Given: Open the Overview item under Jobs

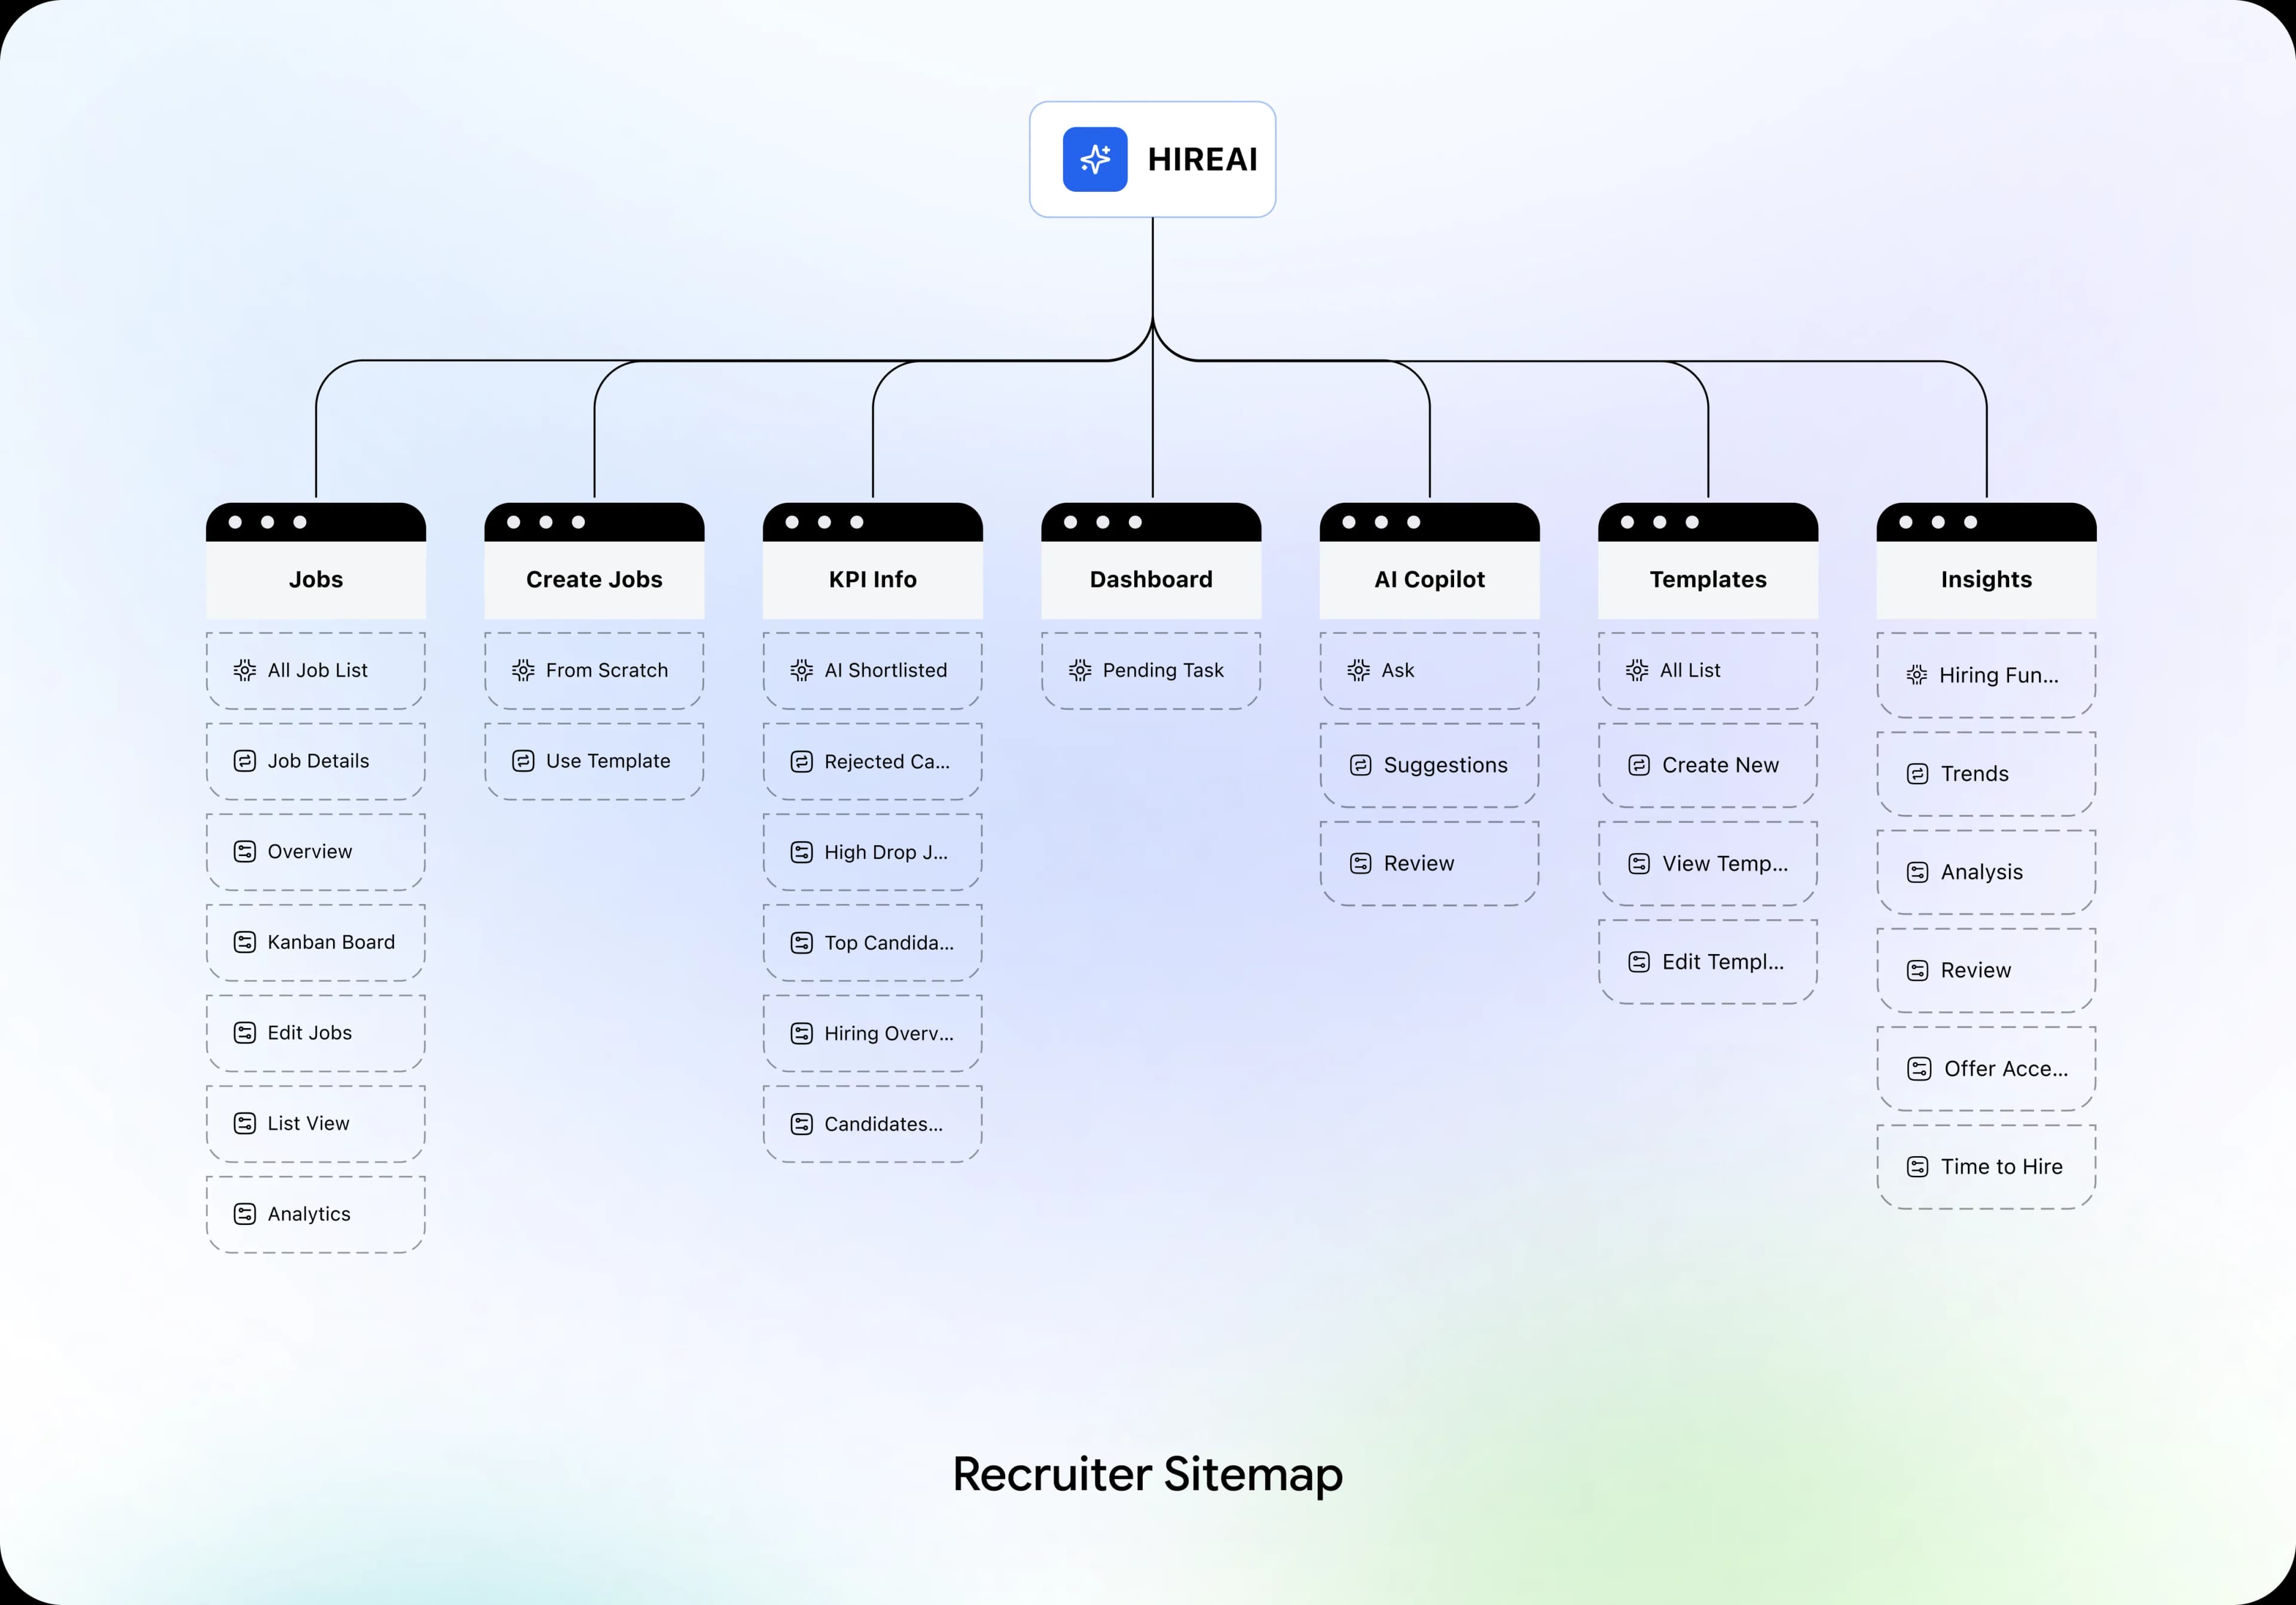Looking at the screenshot, I should coord(316,852).
